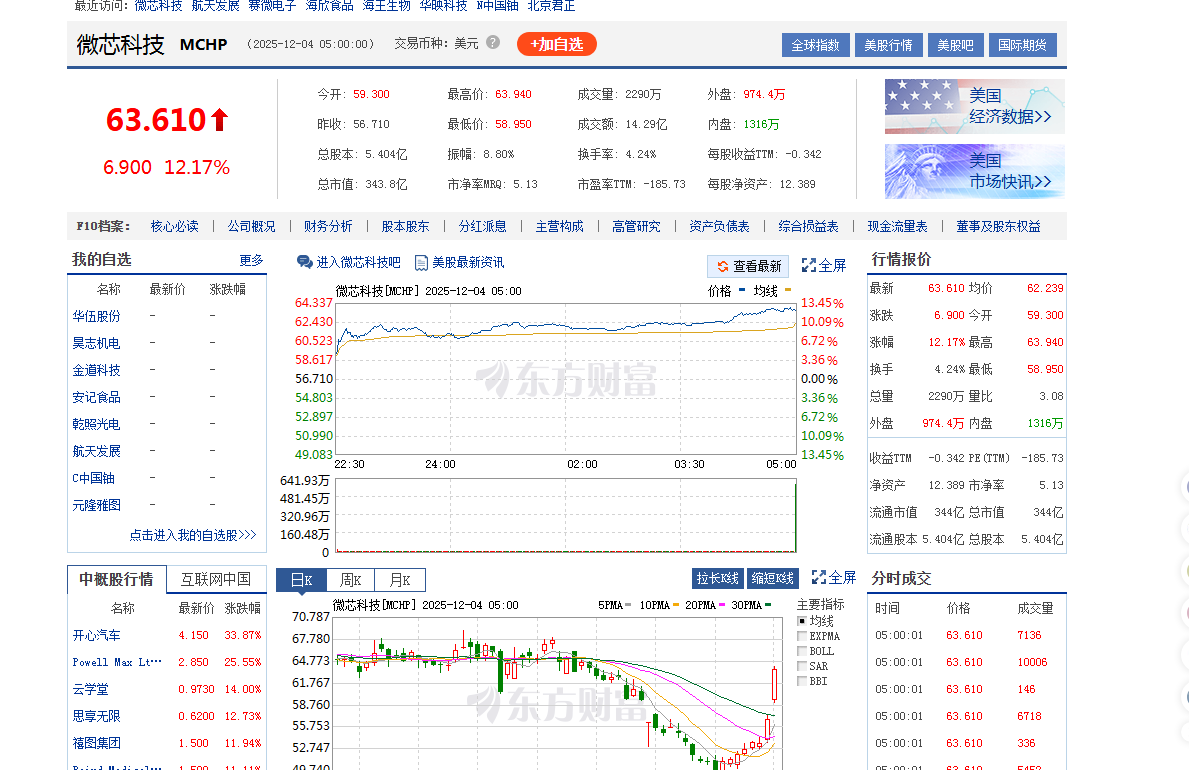The image size is (1189, 770).
Task: Open 综合损益表 in F10 menu
Action: [808, 226]
